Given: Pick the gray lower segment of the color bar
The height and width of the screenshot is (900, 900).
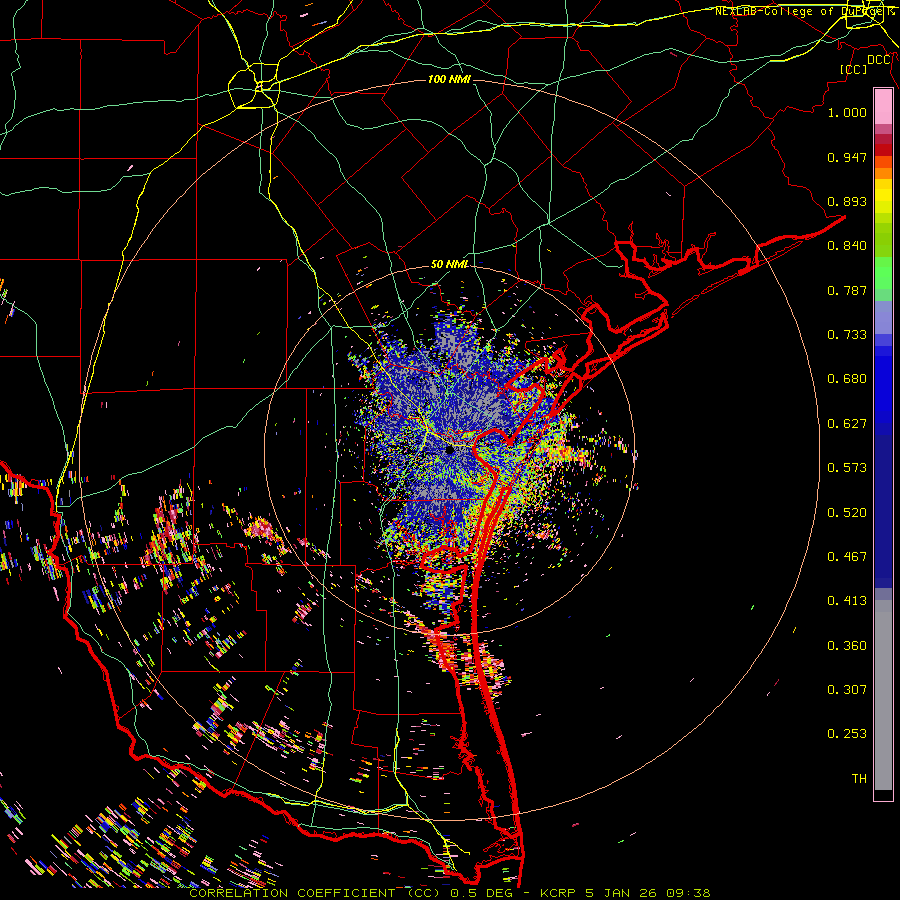Looking at the screenshot, I should (883, 695).
